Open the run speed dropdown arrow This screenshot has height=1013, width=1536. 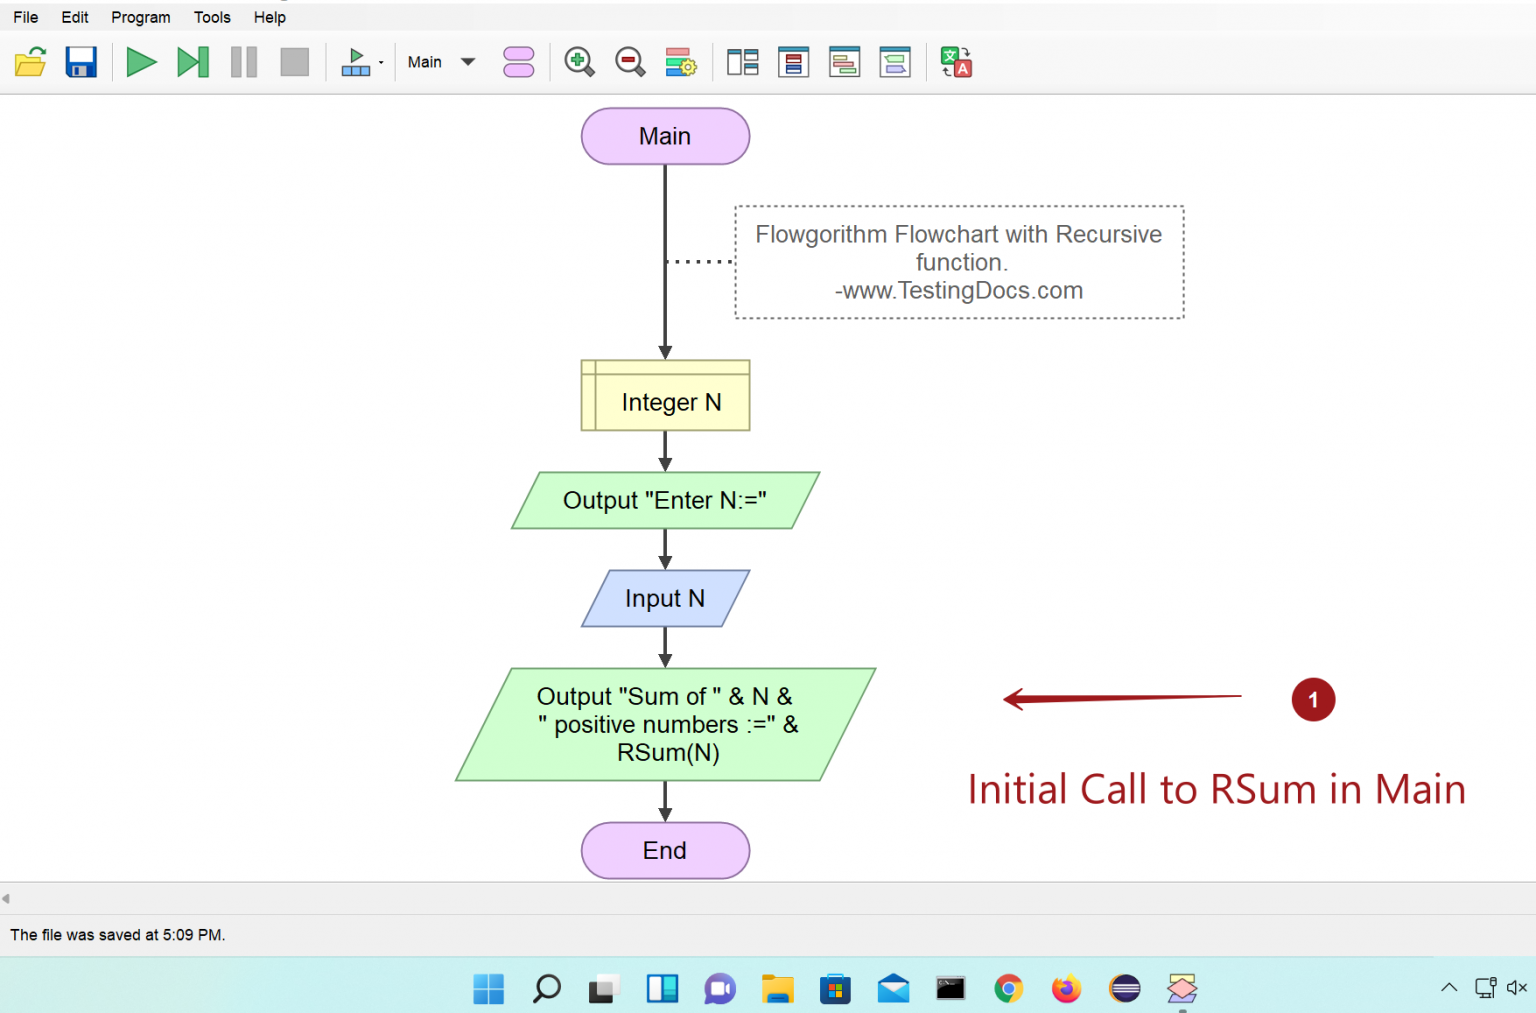pyautogui.click(x=381, y=63)
